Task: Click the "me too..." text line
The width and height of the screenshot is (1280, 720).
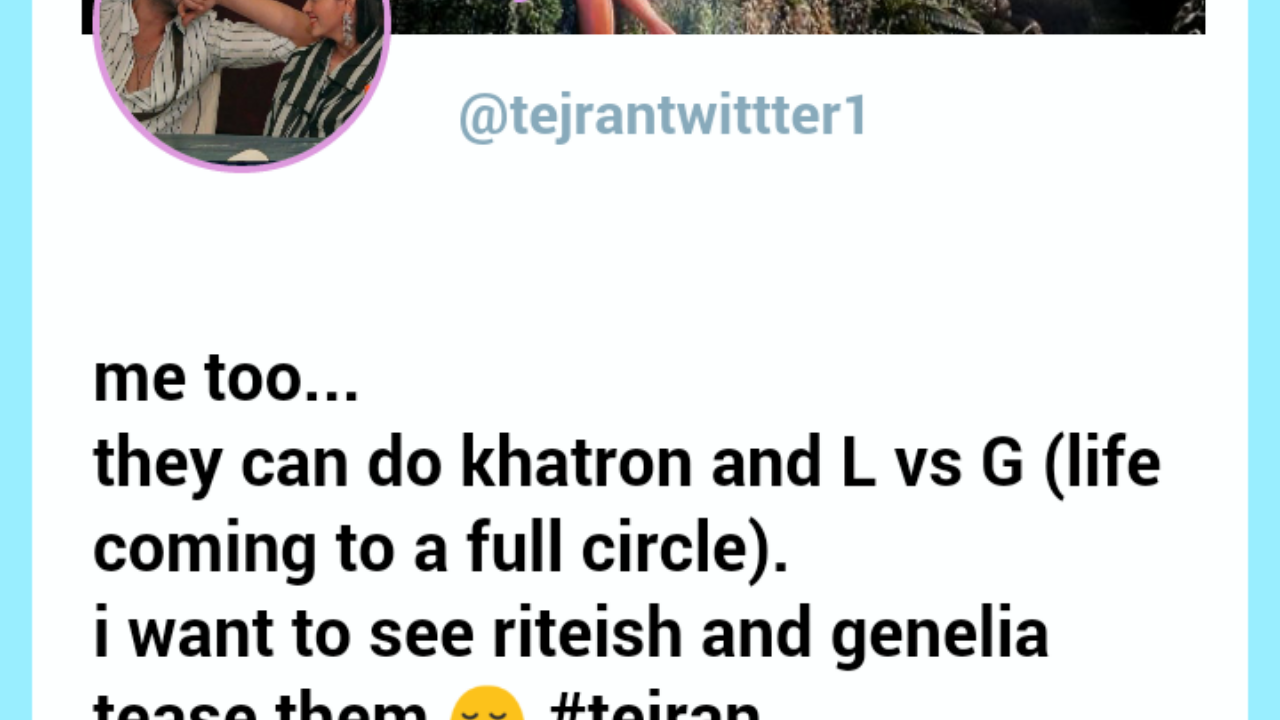Action: click(x=225, y=380)
